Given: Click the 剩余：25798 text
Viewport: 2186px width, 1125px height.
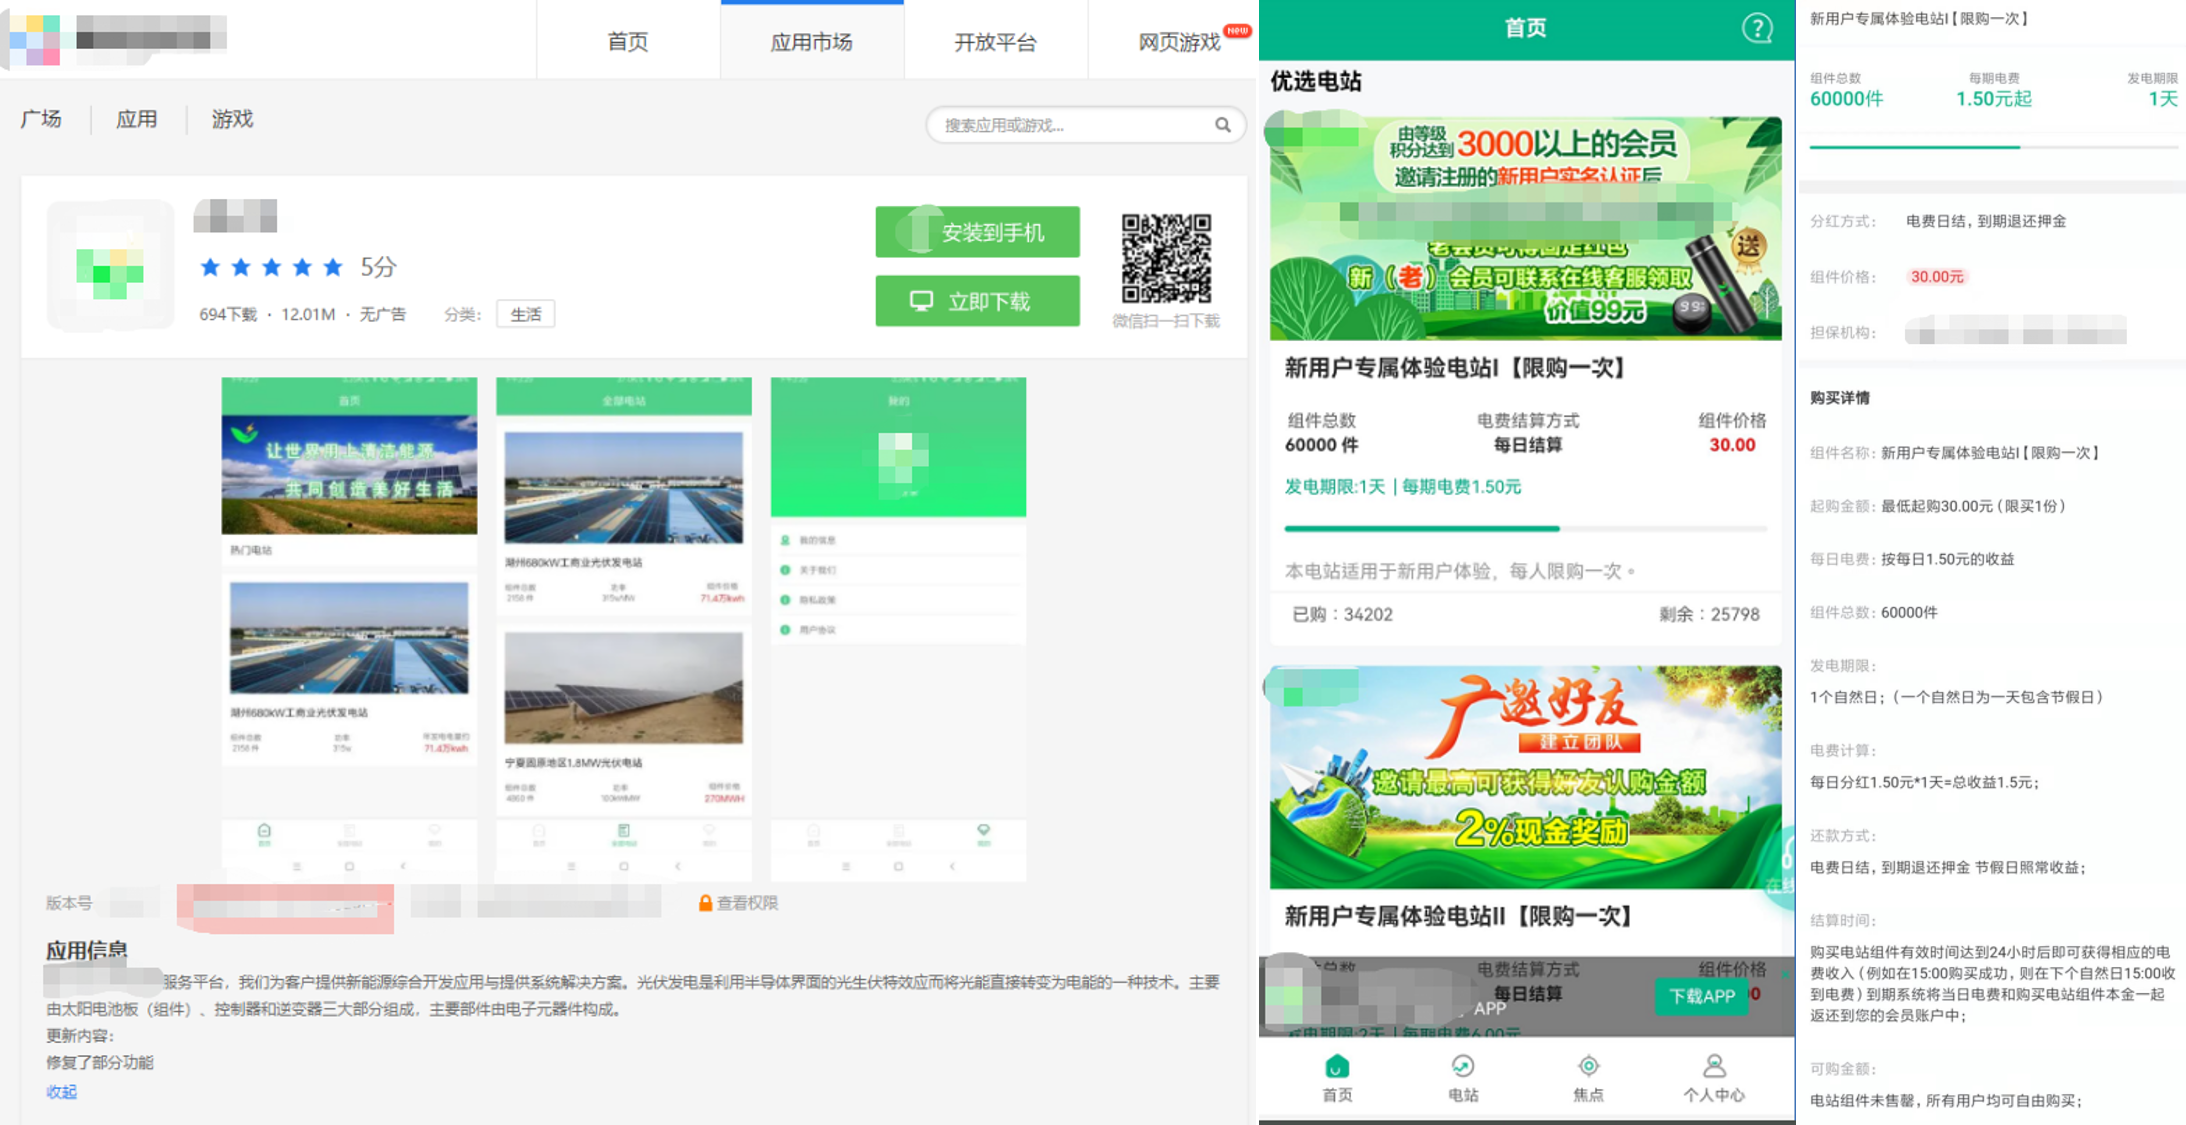Looking at the screenshot, I should pos(1709,614).
